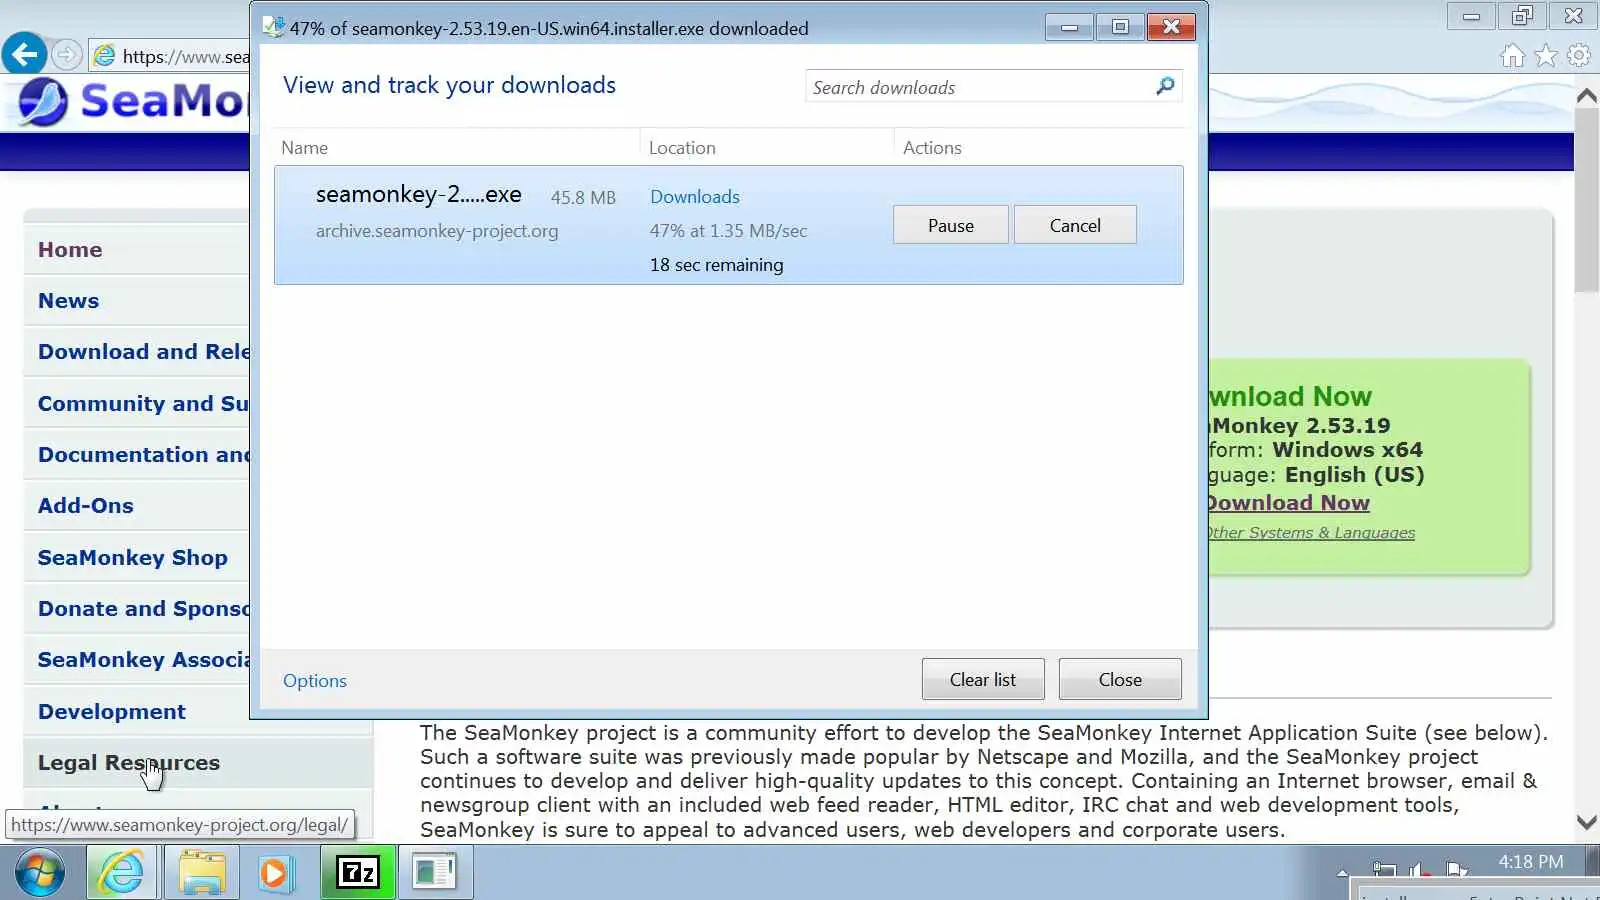Open the Tools gear icon

click(1579, 55)
